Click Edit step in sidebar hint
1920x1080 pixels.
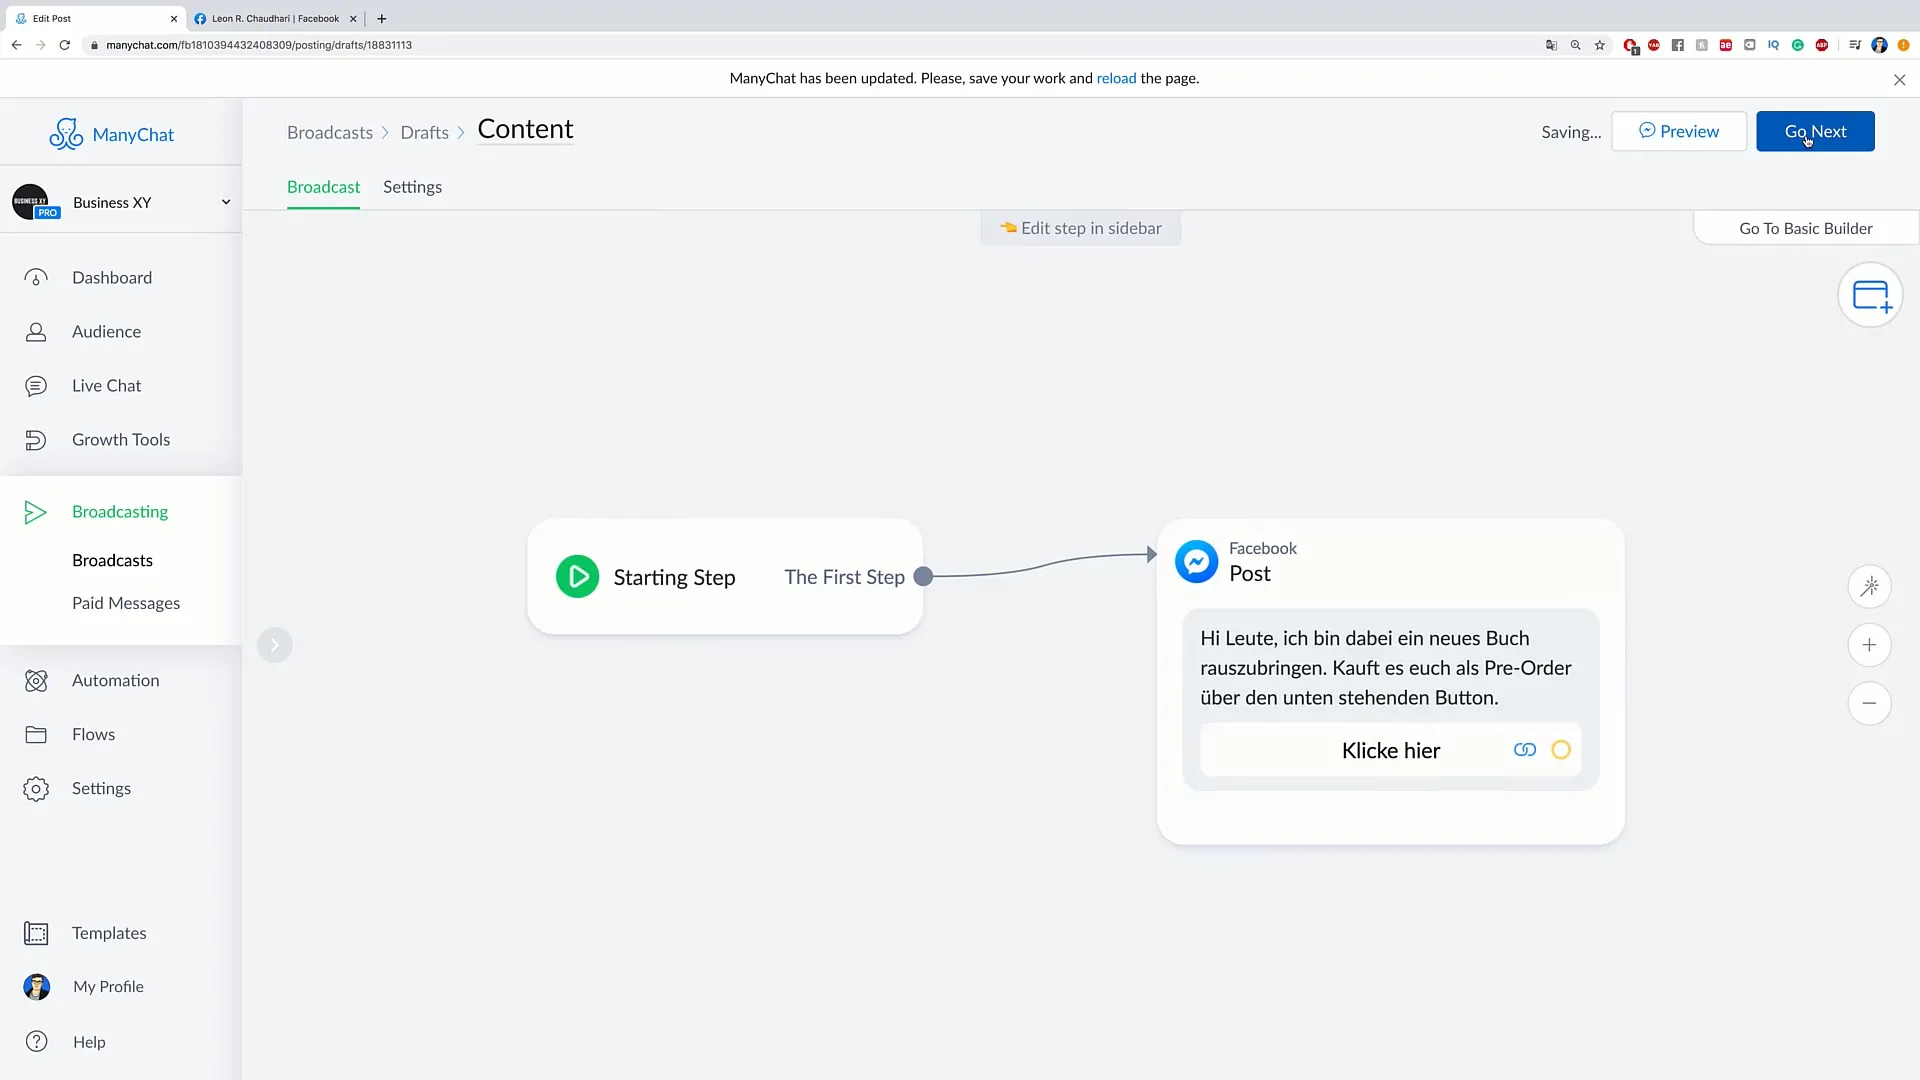(1080, 228)
